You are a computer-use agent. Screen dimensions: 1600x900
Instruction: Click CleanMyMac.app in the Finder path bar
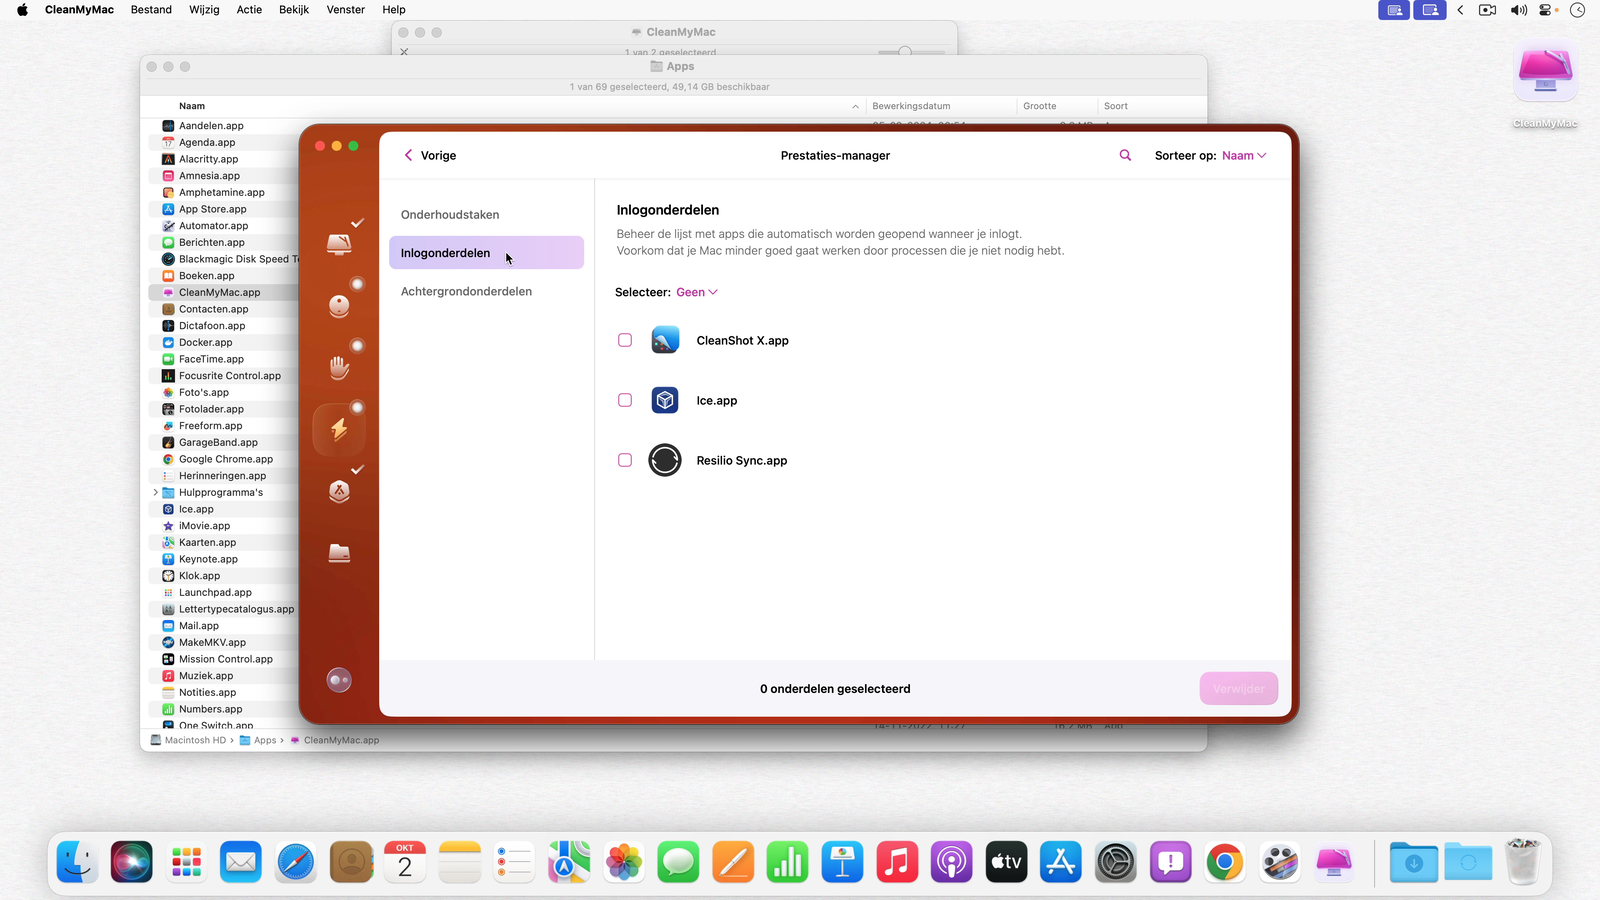335,741
